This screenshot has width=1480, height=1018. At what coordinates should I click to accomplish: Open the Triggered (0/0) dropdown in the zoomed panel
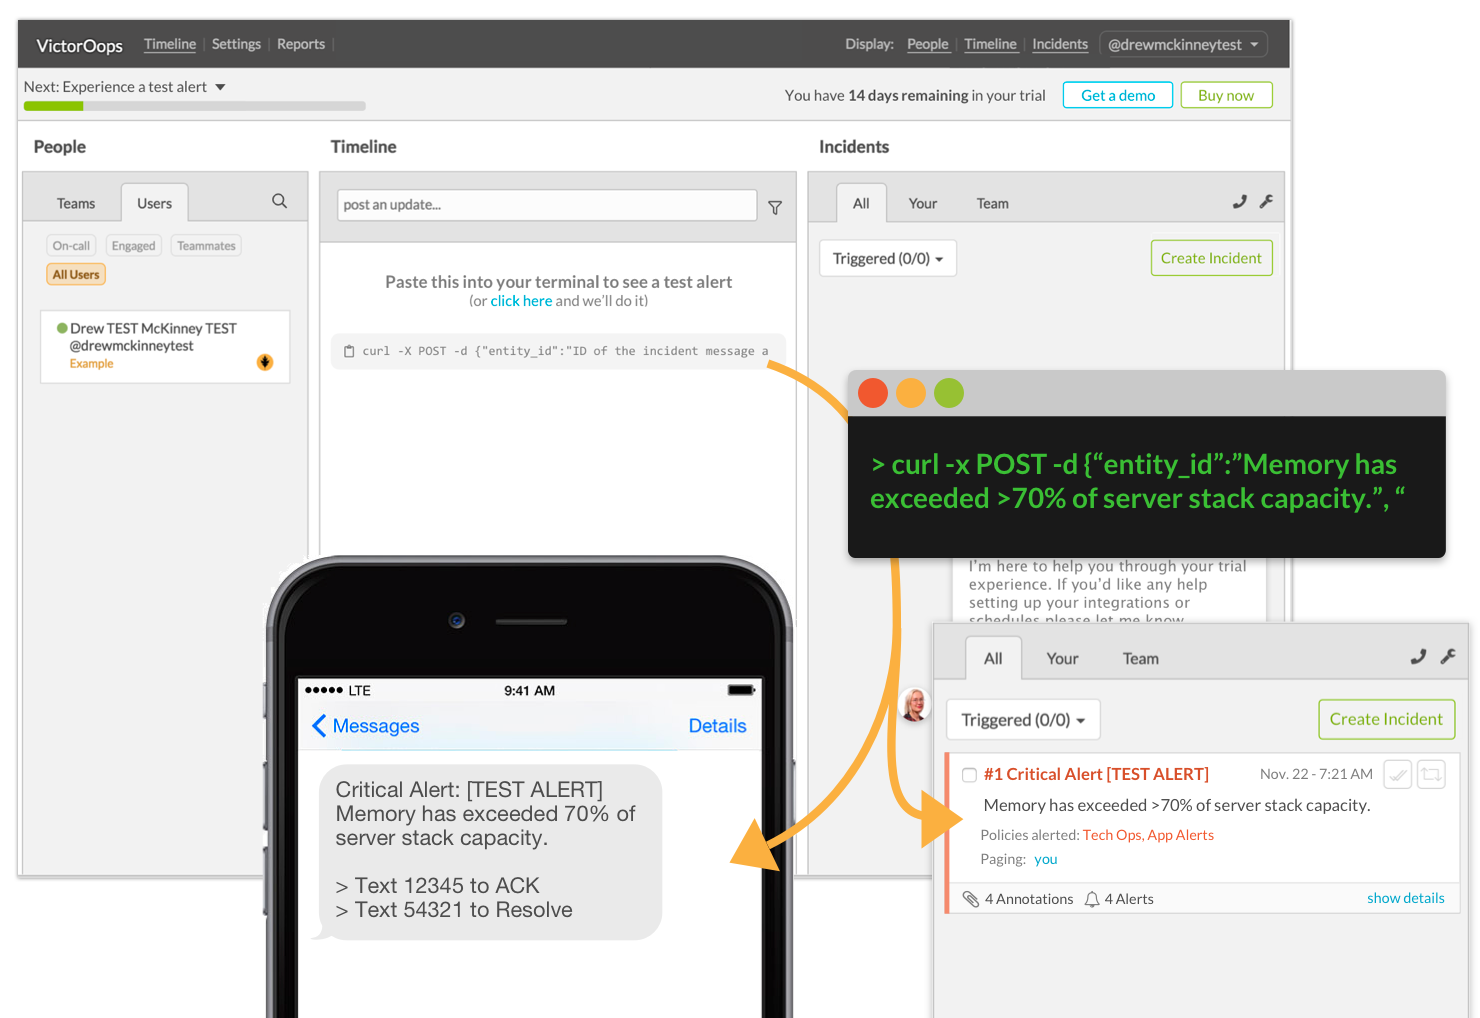pos(1023,720)
